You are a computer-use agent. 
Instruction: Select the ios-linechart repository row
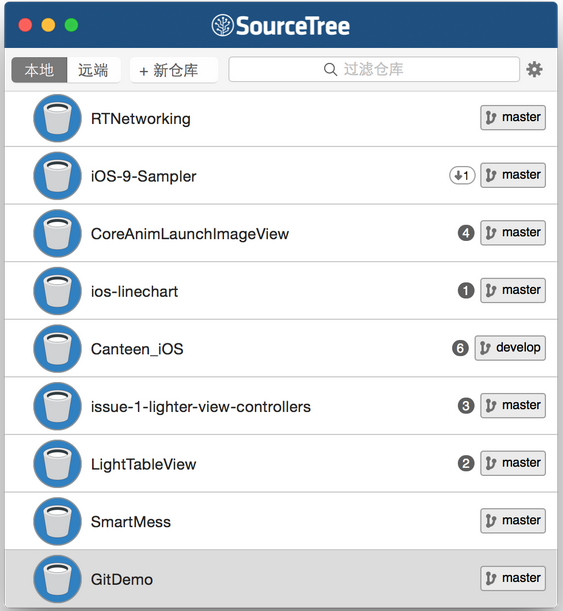(x=281, y=291)
